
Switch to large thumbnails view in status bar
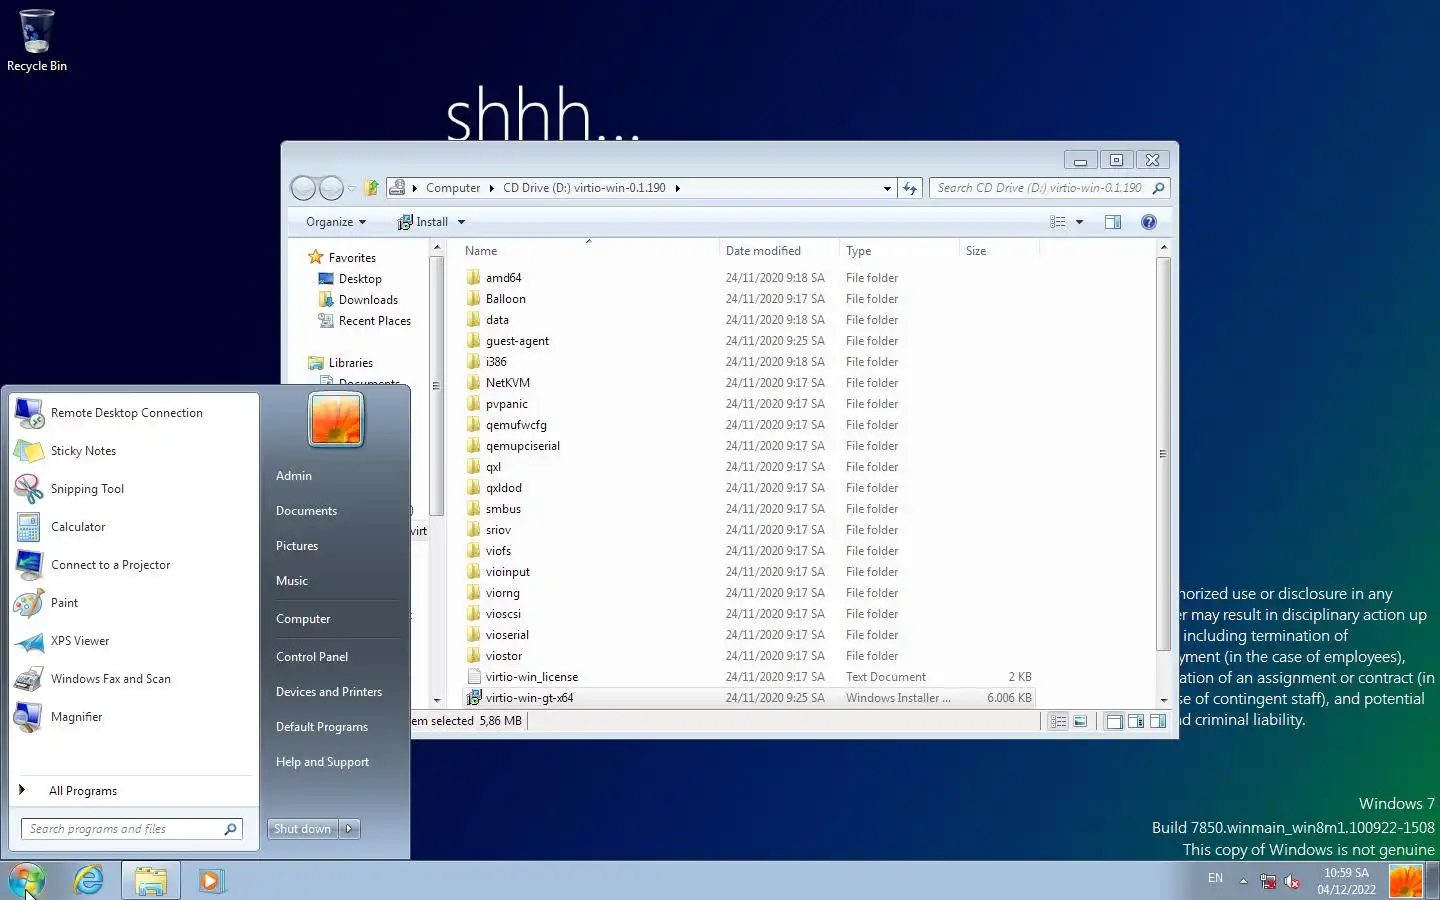coord(1080,721)
